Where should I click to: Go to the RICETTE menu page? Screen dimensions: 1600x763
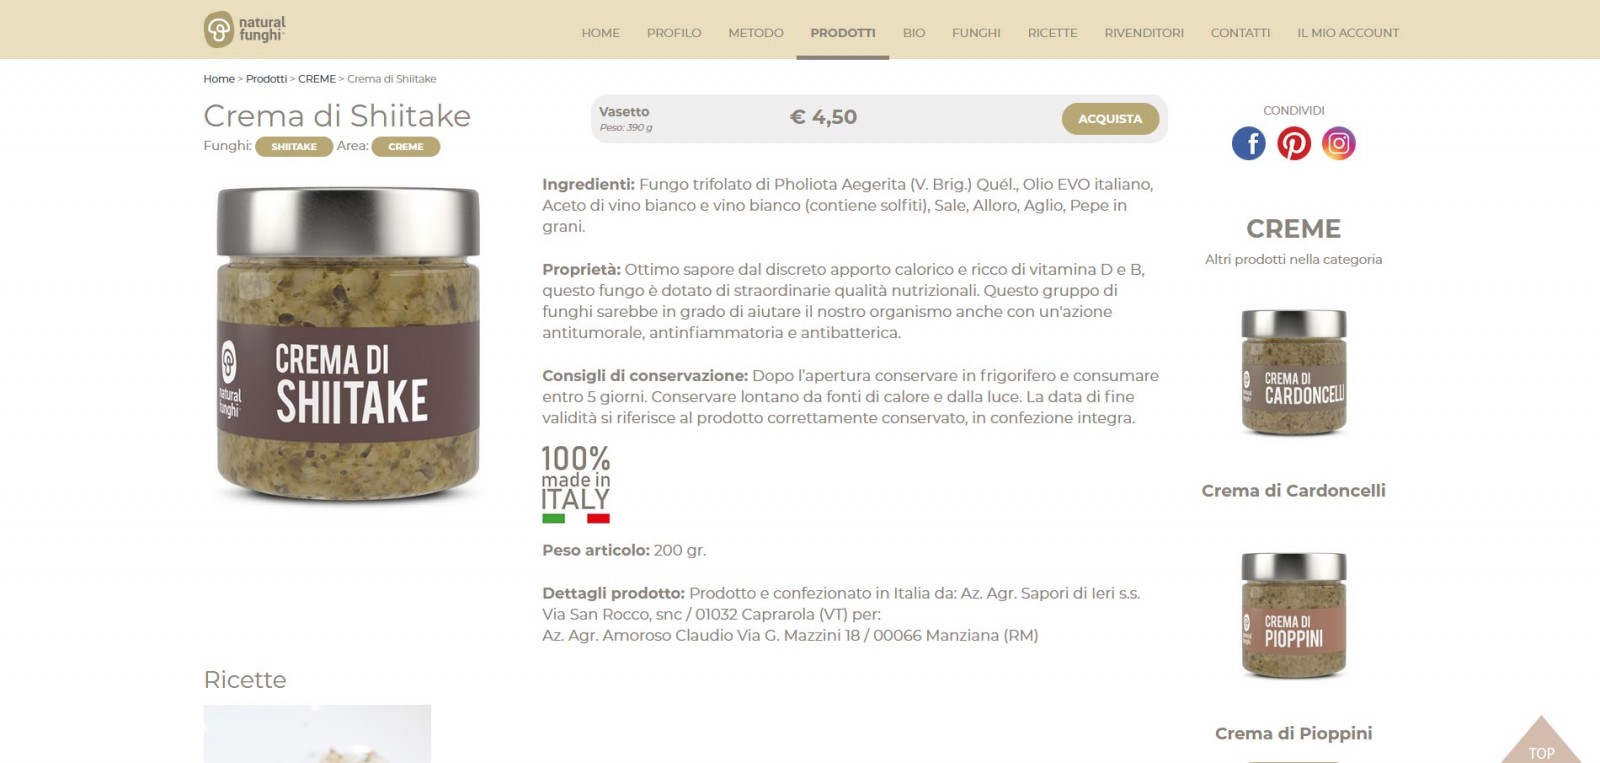(1053, 33)
